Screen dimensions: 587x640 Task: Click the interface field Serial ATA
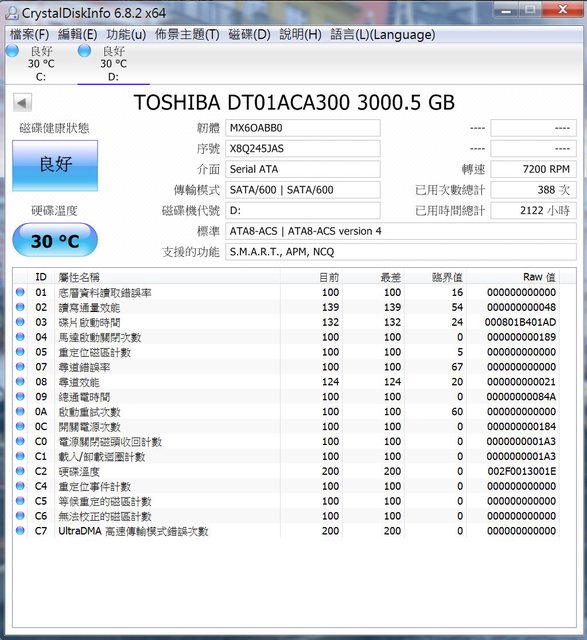(302, 169)
